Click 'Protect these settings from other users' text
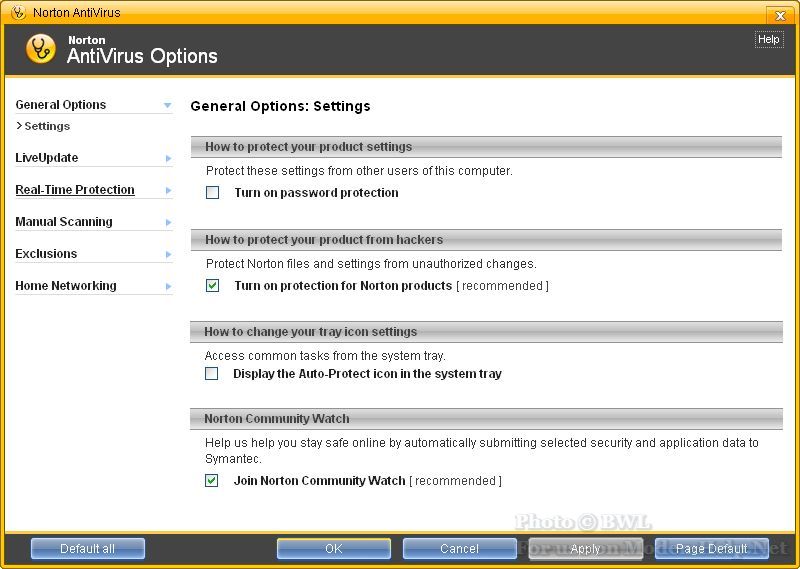800x569 pixels. click(x=359, y=170)
